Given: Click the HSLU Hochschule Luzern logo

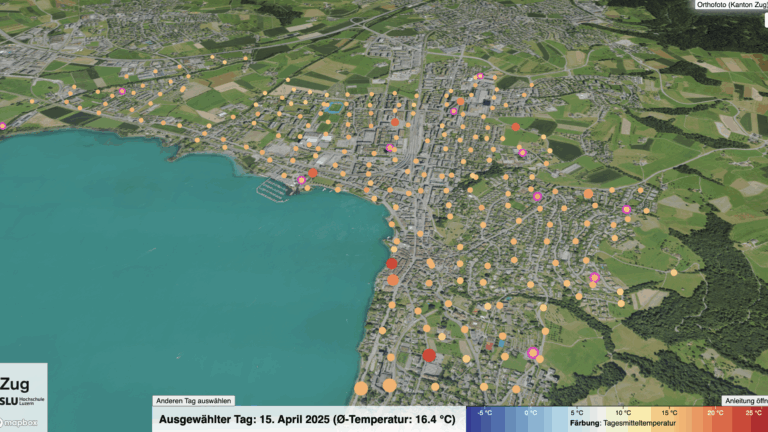Looking at the screenshot, I should coord(22,401).
